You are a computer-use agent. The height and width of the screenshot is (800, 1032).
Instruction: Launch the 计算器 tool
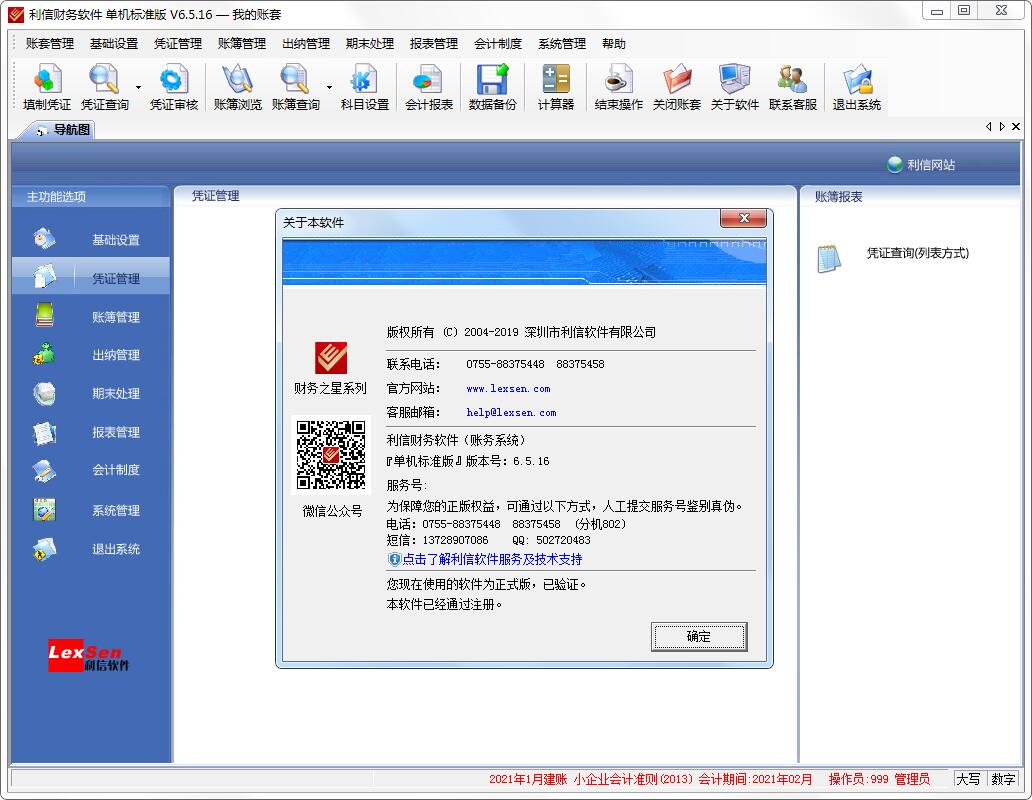(x=555, y=88)
